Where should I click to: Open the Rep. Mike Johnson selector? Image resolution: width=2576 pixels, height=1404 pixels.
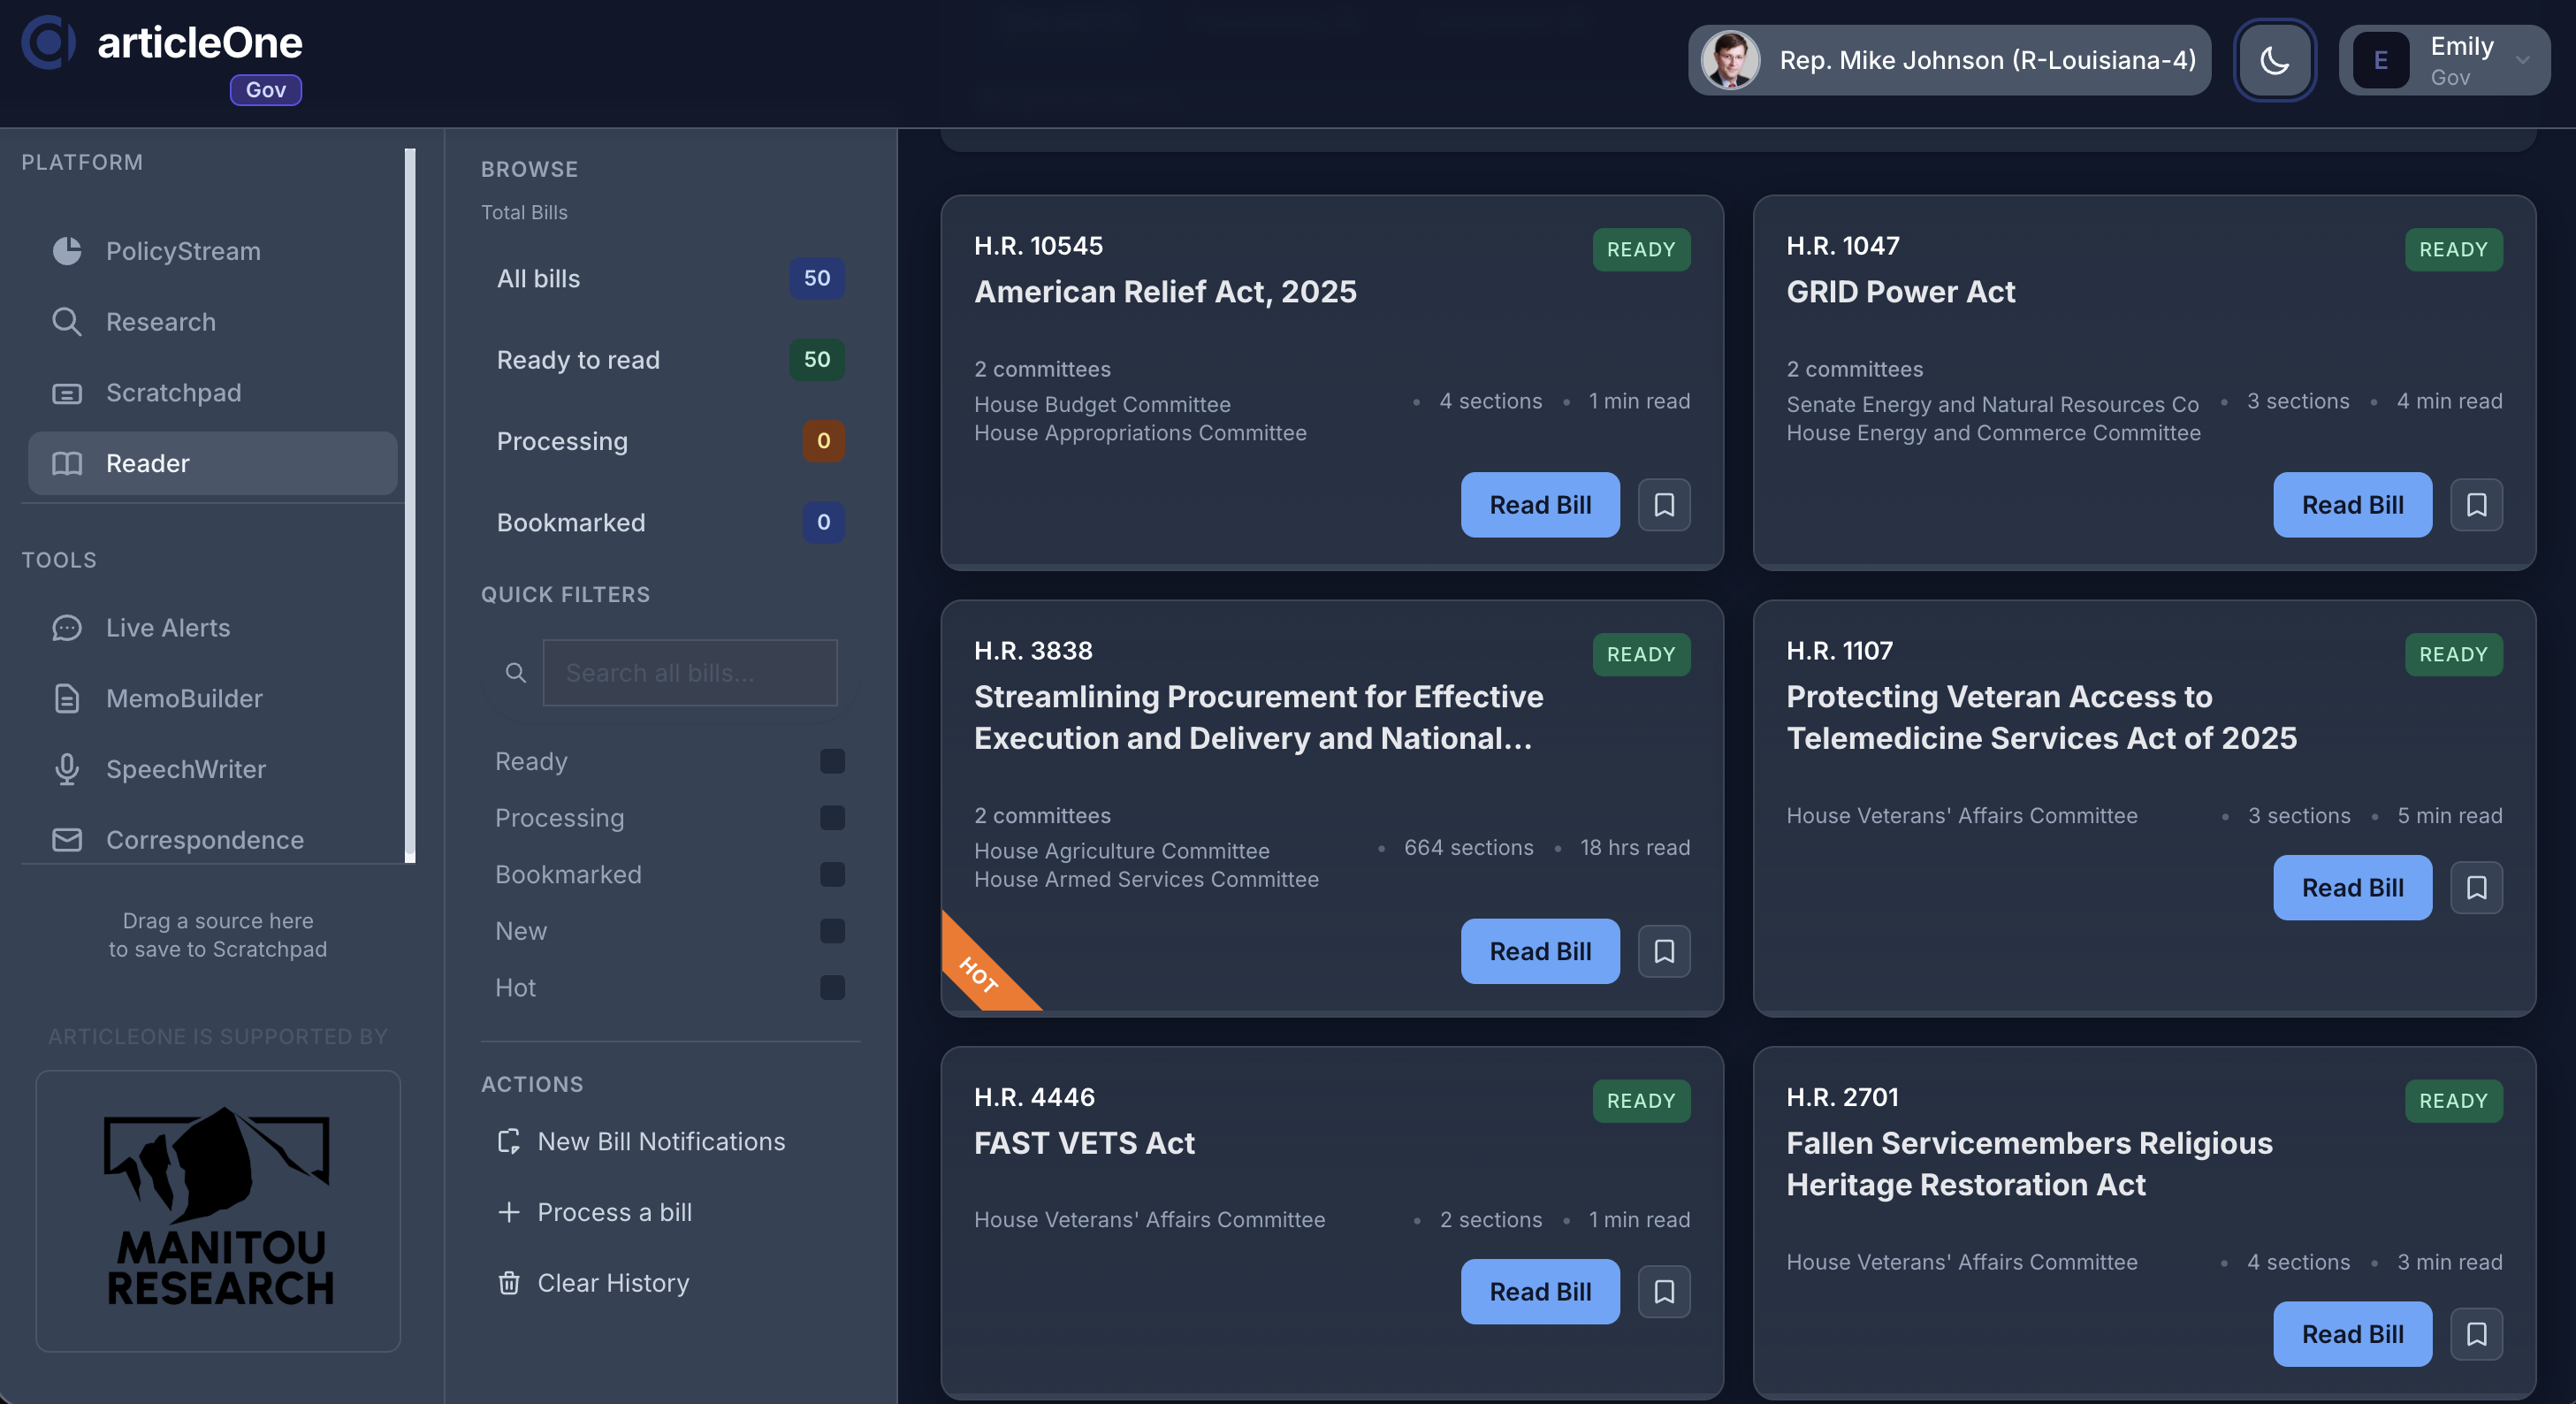point(1948,60)
